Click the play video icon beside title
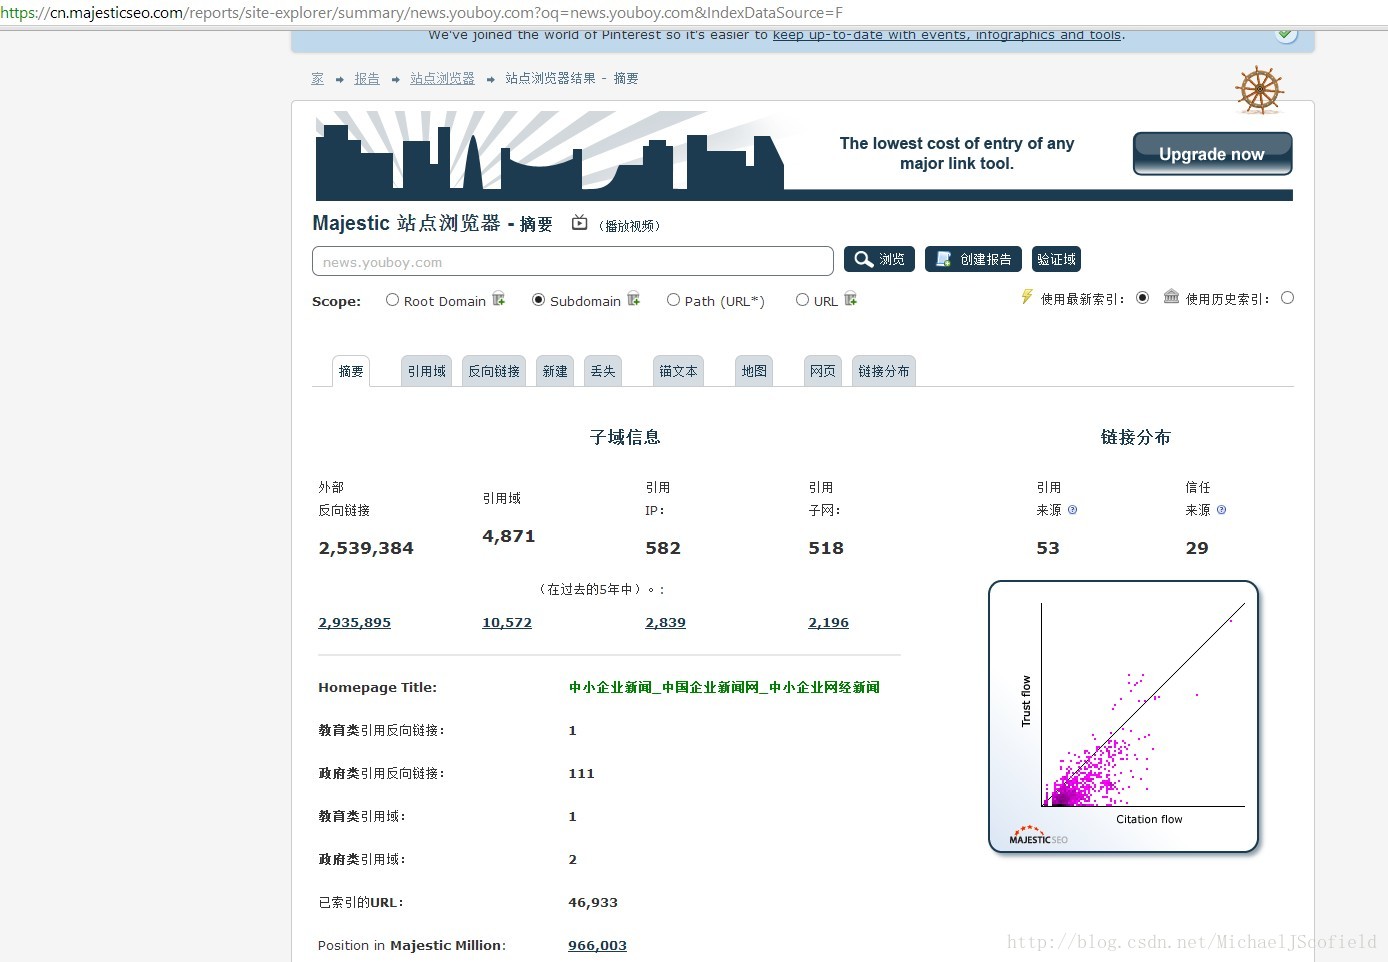 (x=580, y=223)
